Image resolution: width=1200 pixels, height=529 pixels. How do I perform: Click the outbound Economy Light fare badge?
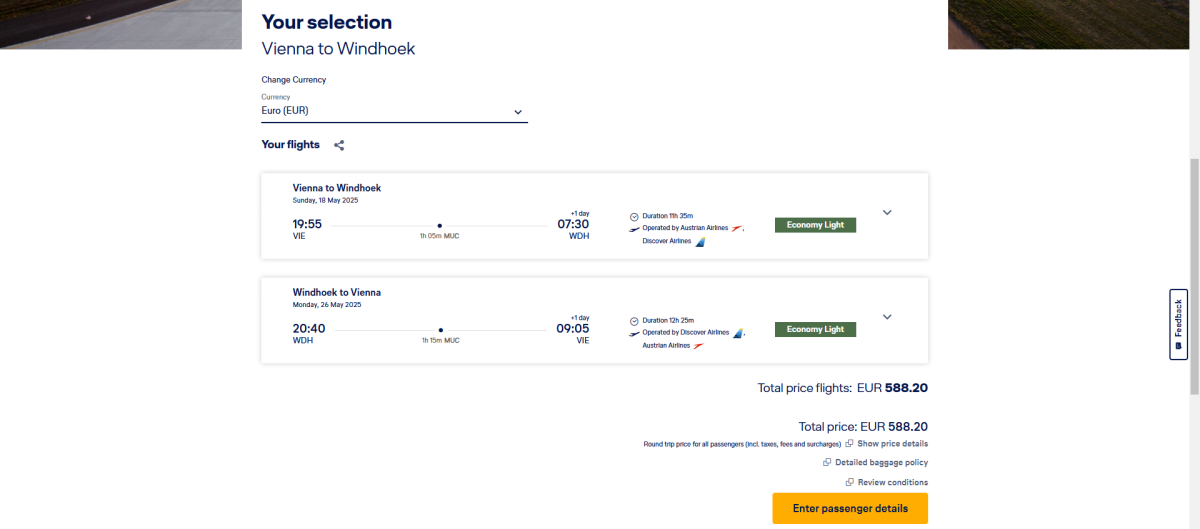(x=815, y=225)
